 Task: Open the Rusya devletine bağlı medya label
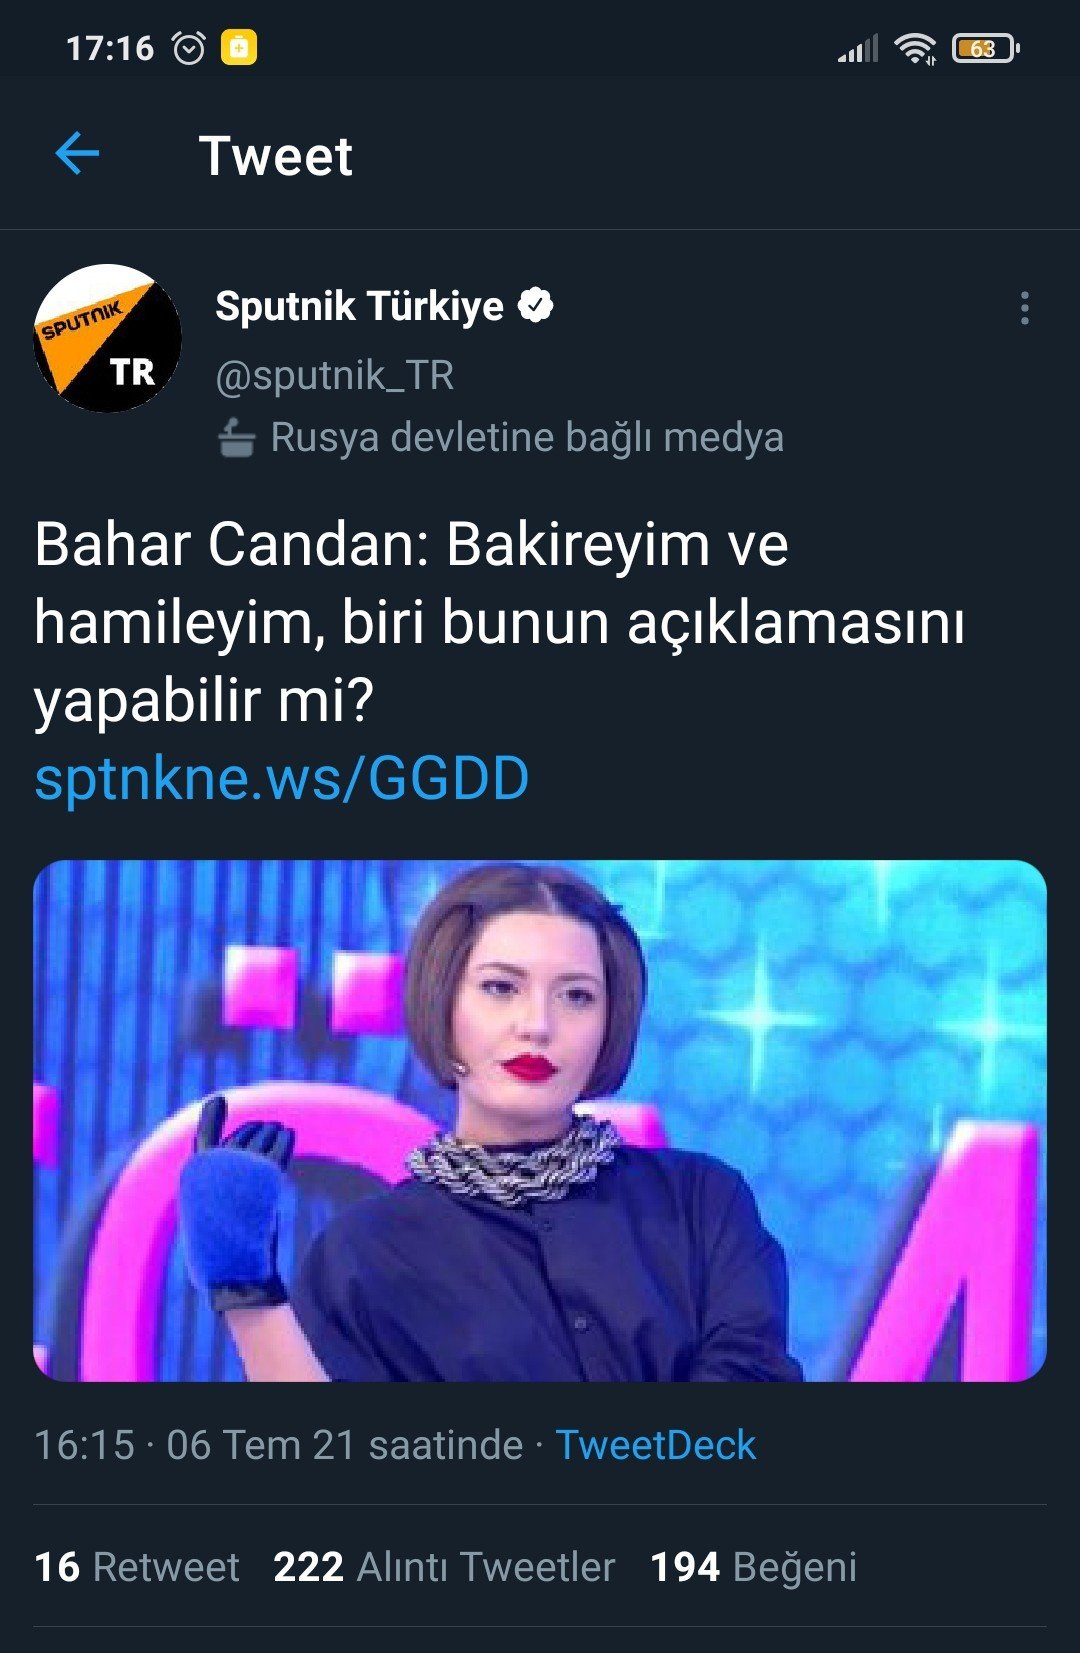click(x=527, y=438)
